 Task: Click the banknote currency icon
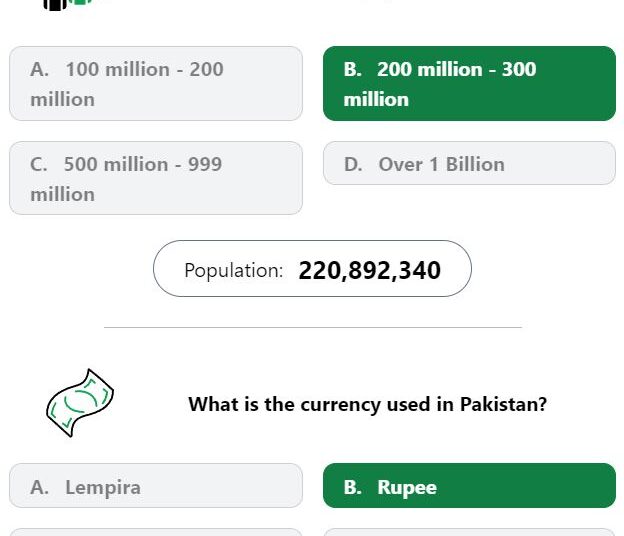80,403
